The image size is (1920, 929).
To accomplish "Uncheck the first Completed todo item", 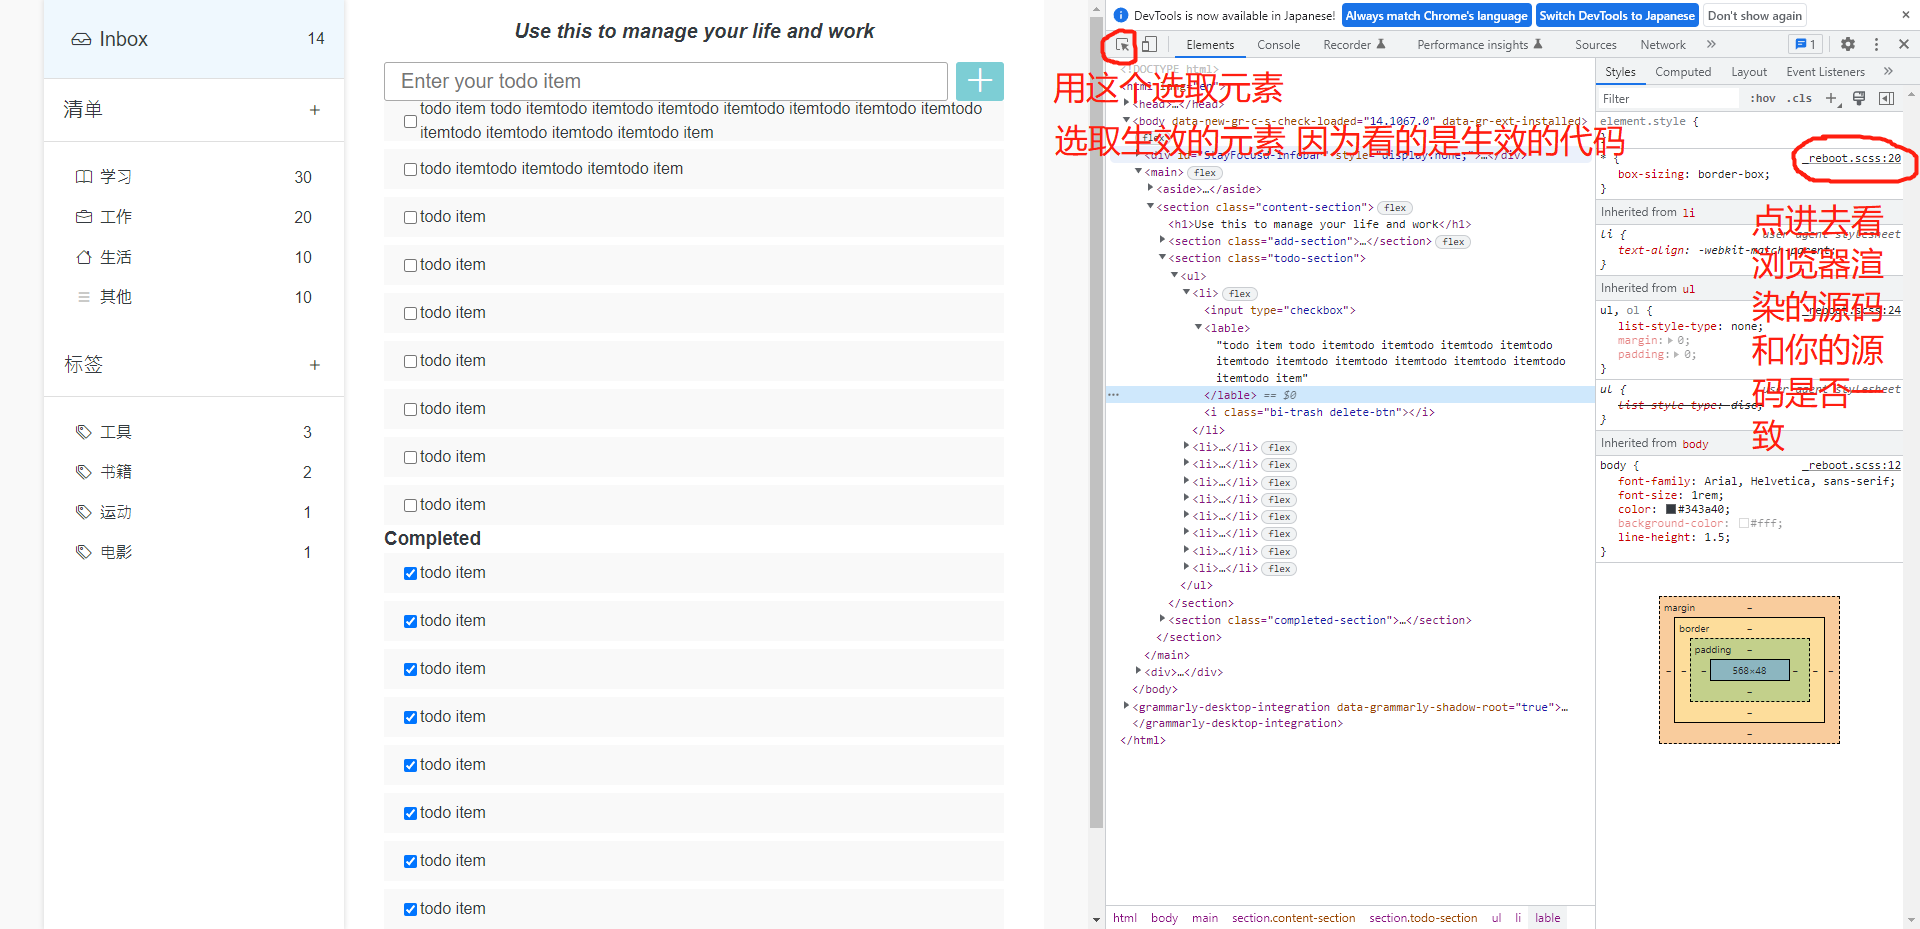I will [x=410, y=573].
